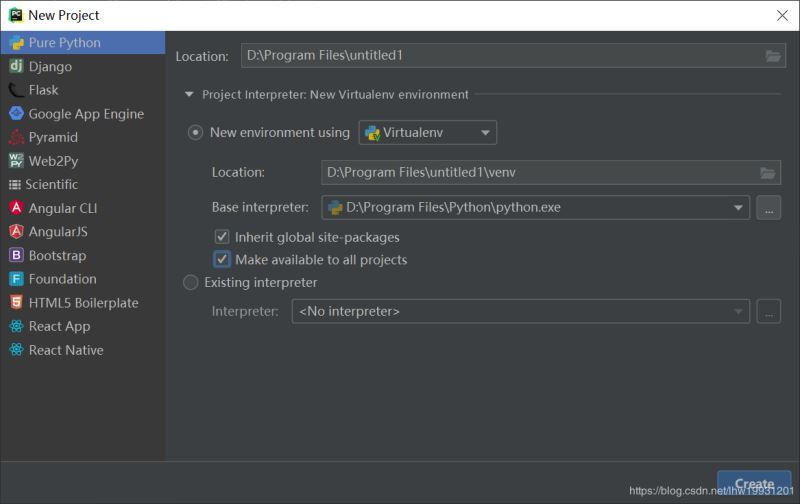Viewport: 800px width, 504px height.
Task: Choose the Google App Engine icon
Action: (16, 114)
